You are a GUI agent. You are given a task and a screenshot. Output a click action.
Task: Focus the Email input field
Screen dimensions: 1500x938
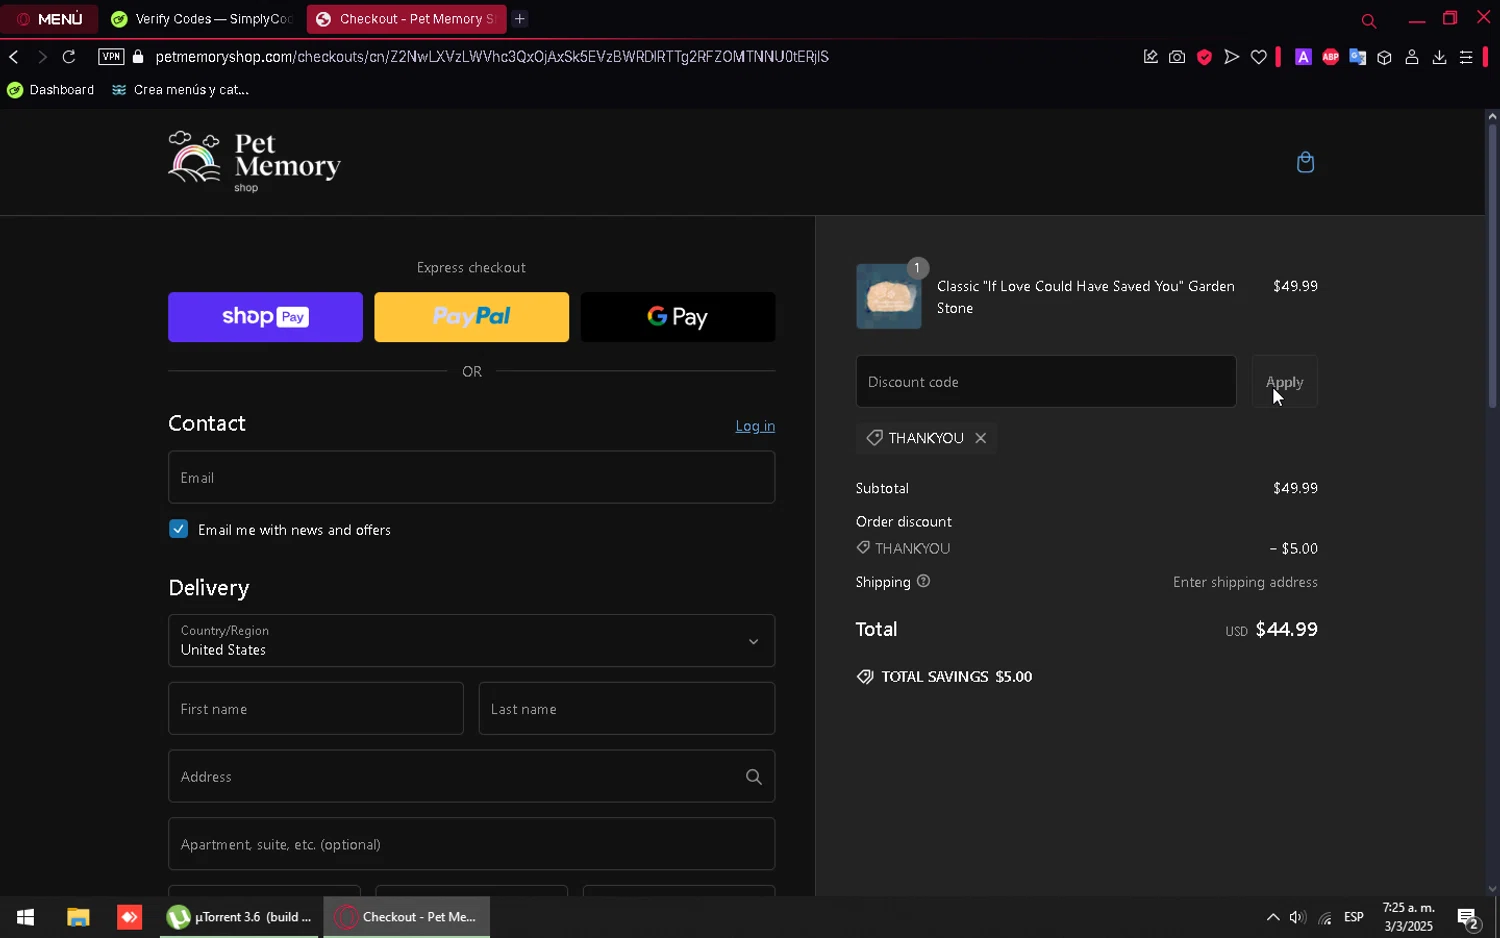tap(471, 477)
